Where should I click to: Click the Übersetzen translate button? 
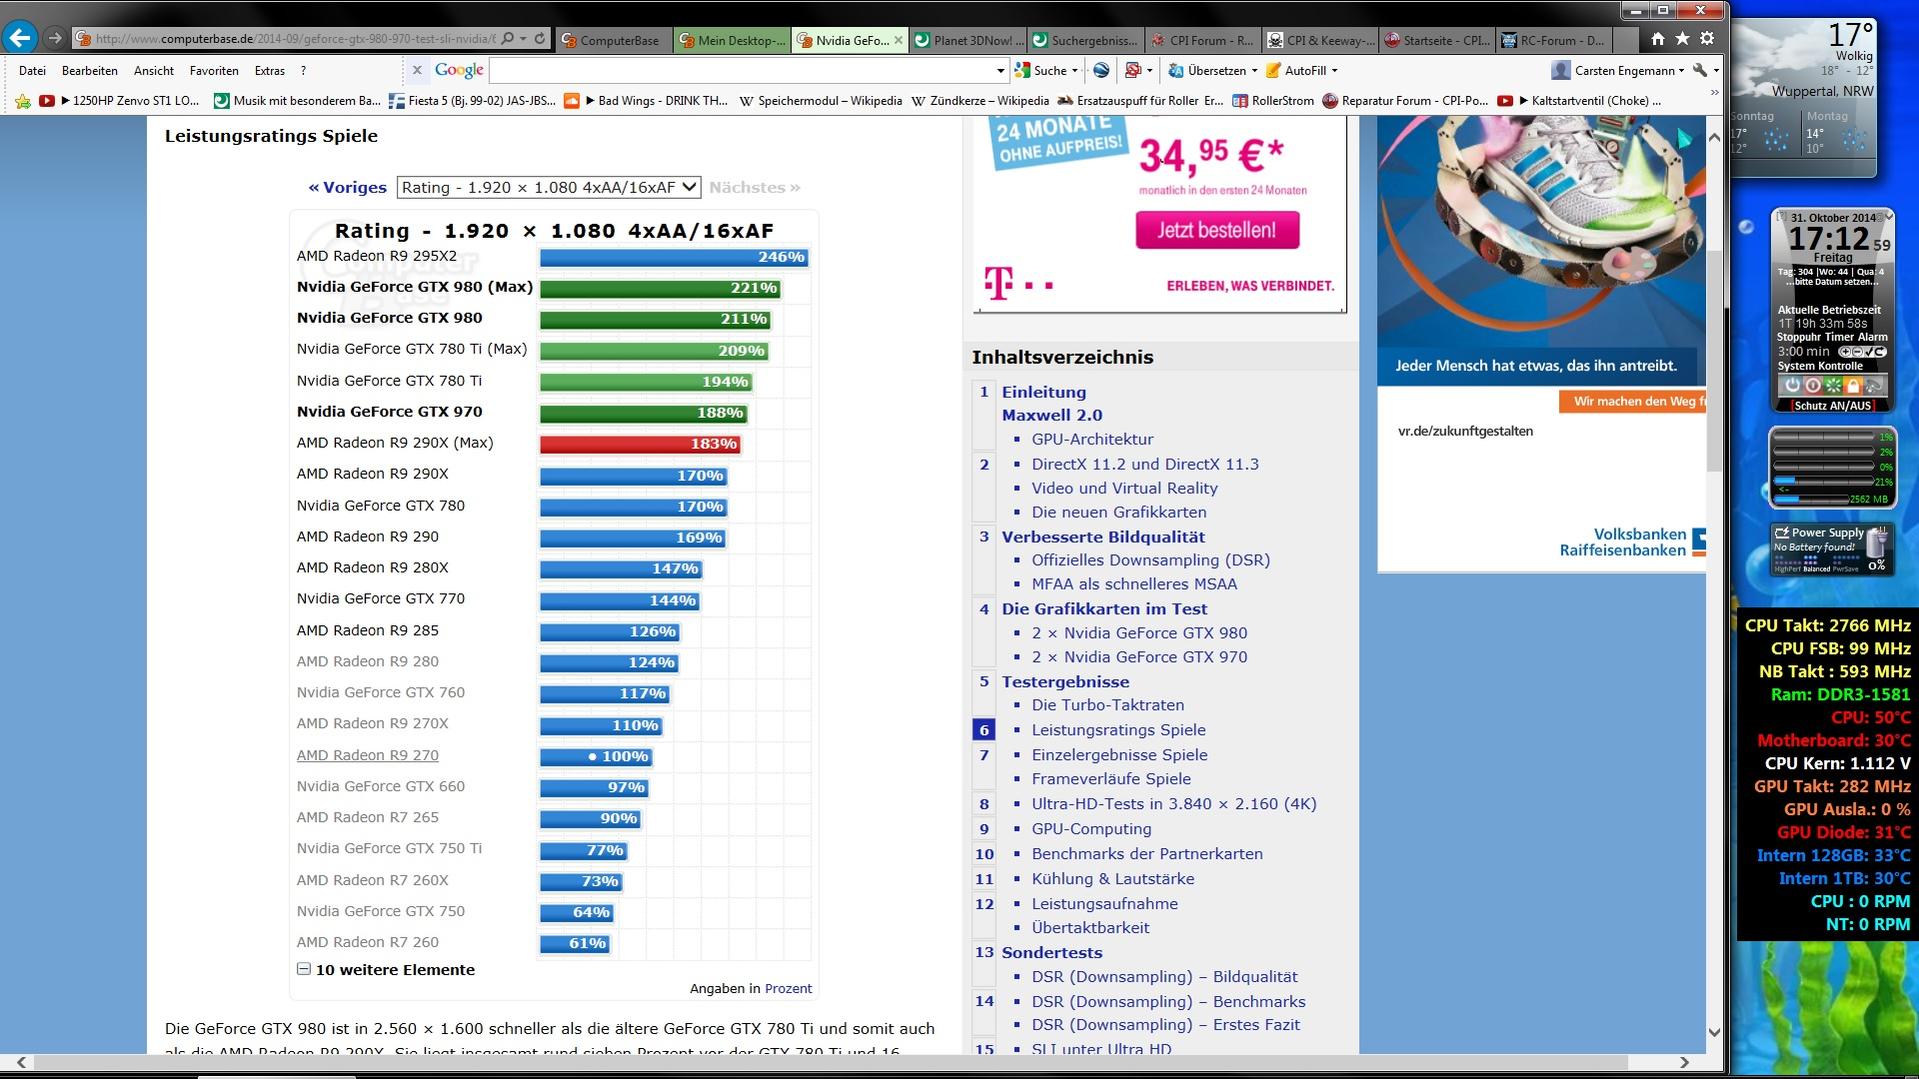tap(1213, 70)
